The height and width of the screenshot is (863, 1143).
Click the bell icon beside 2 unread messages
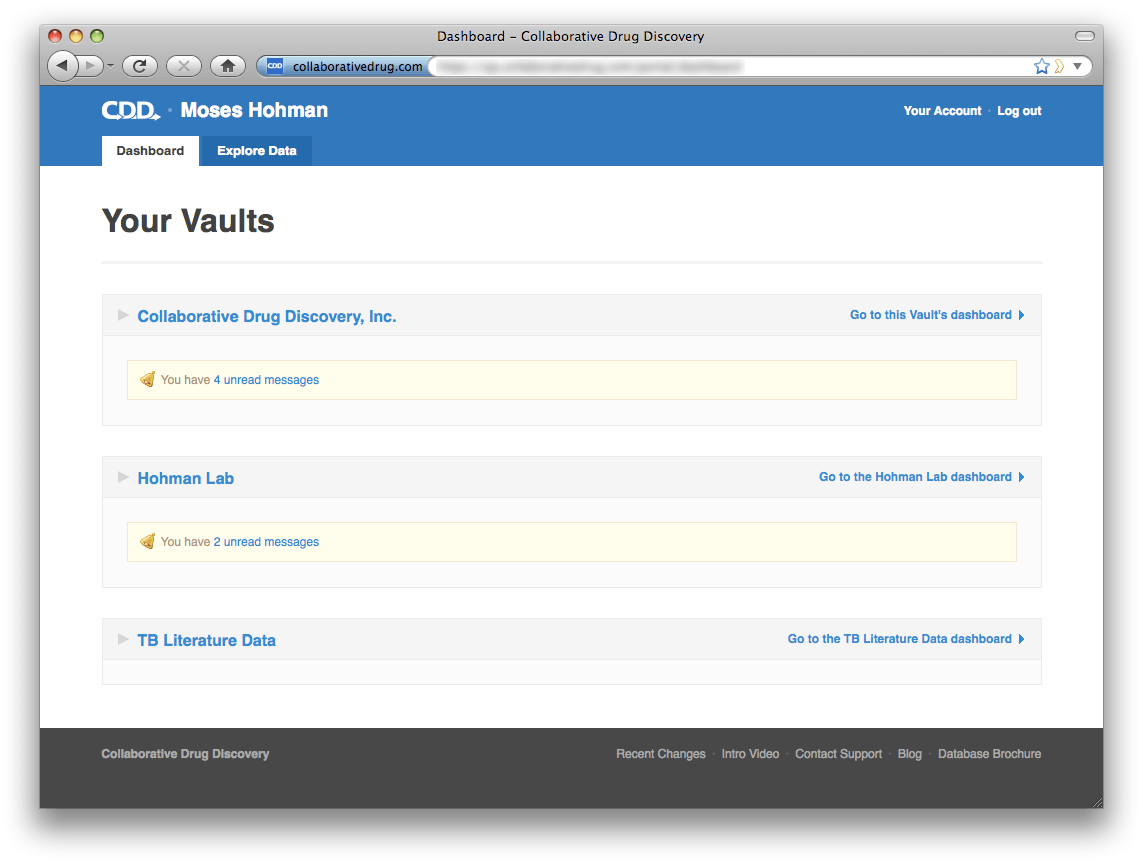[147, 542]
